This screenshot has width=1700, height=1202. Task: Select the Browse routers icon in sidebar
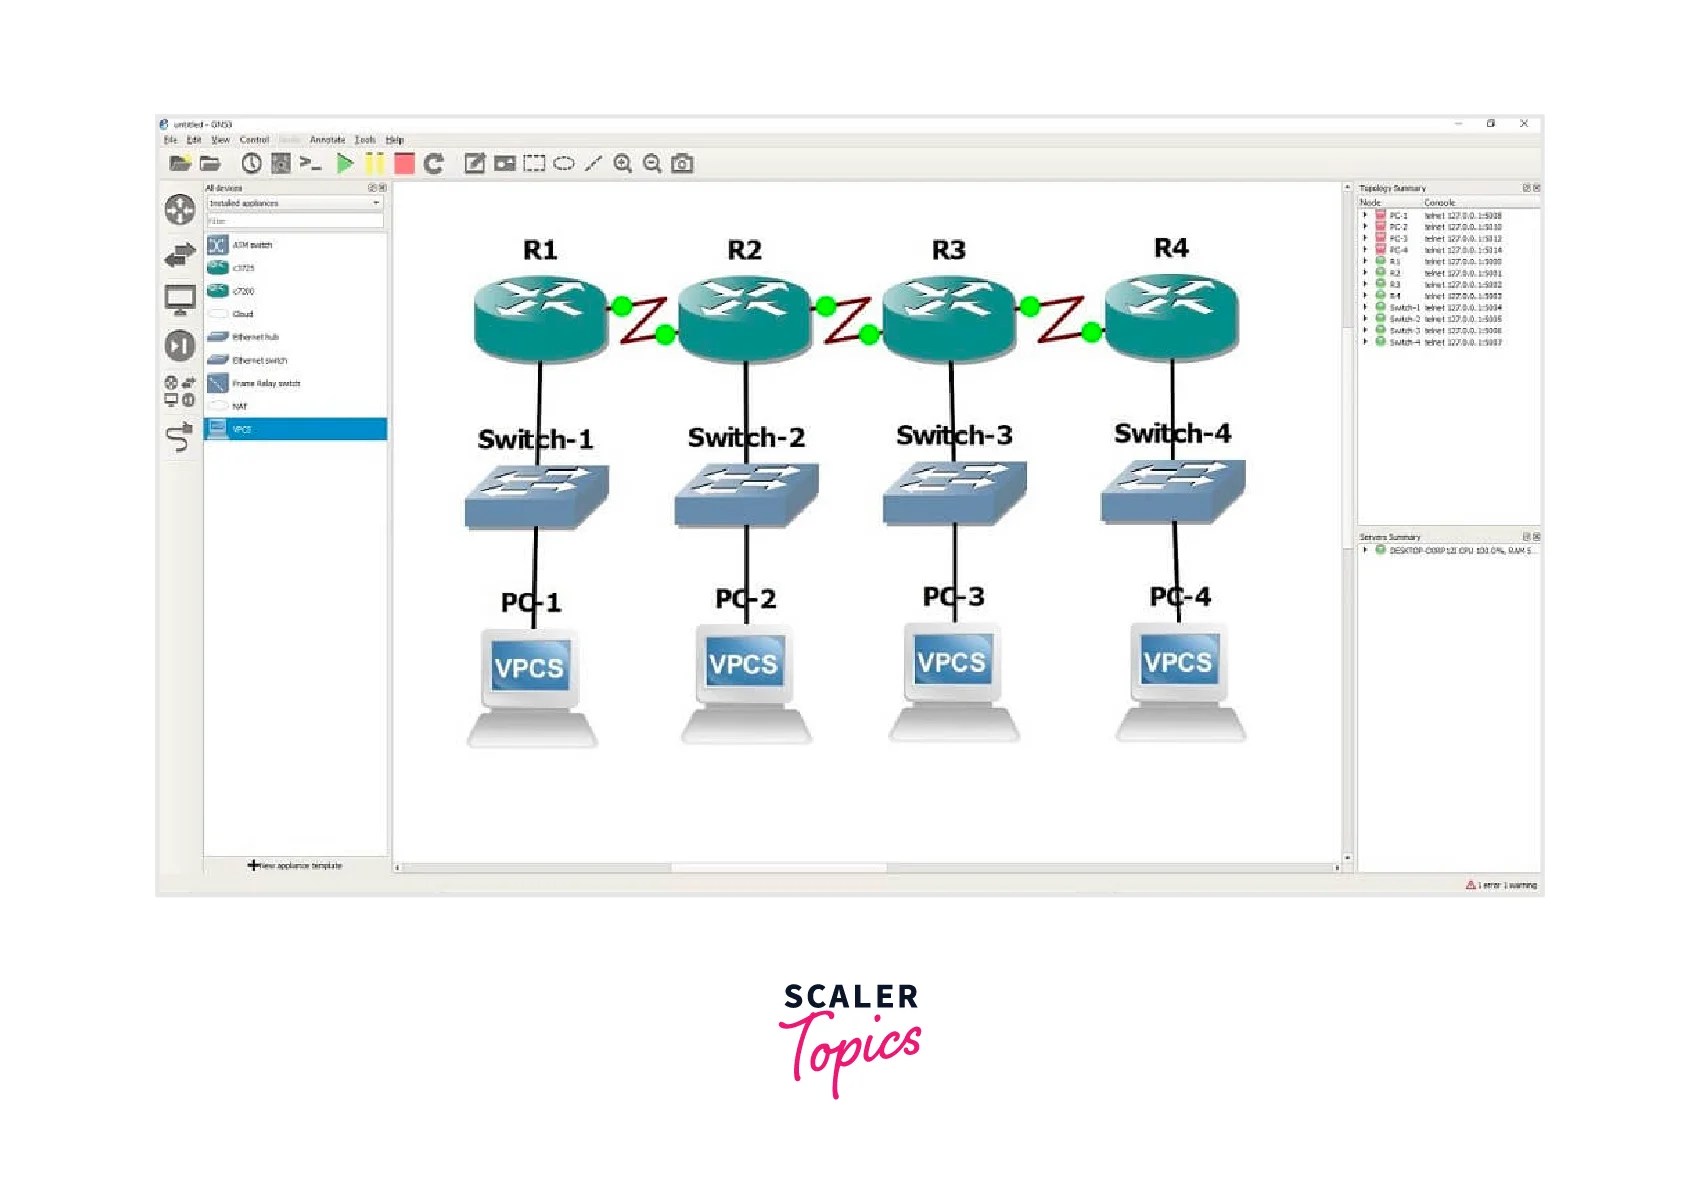(180, 211)
